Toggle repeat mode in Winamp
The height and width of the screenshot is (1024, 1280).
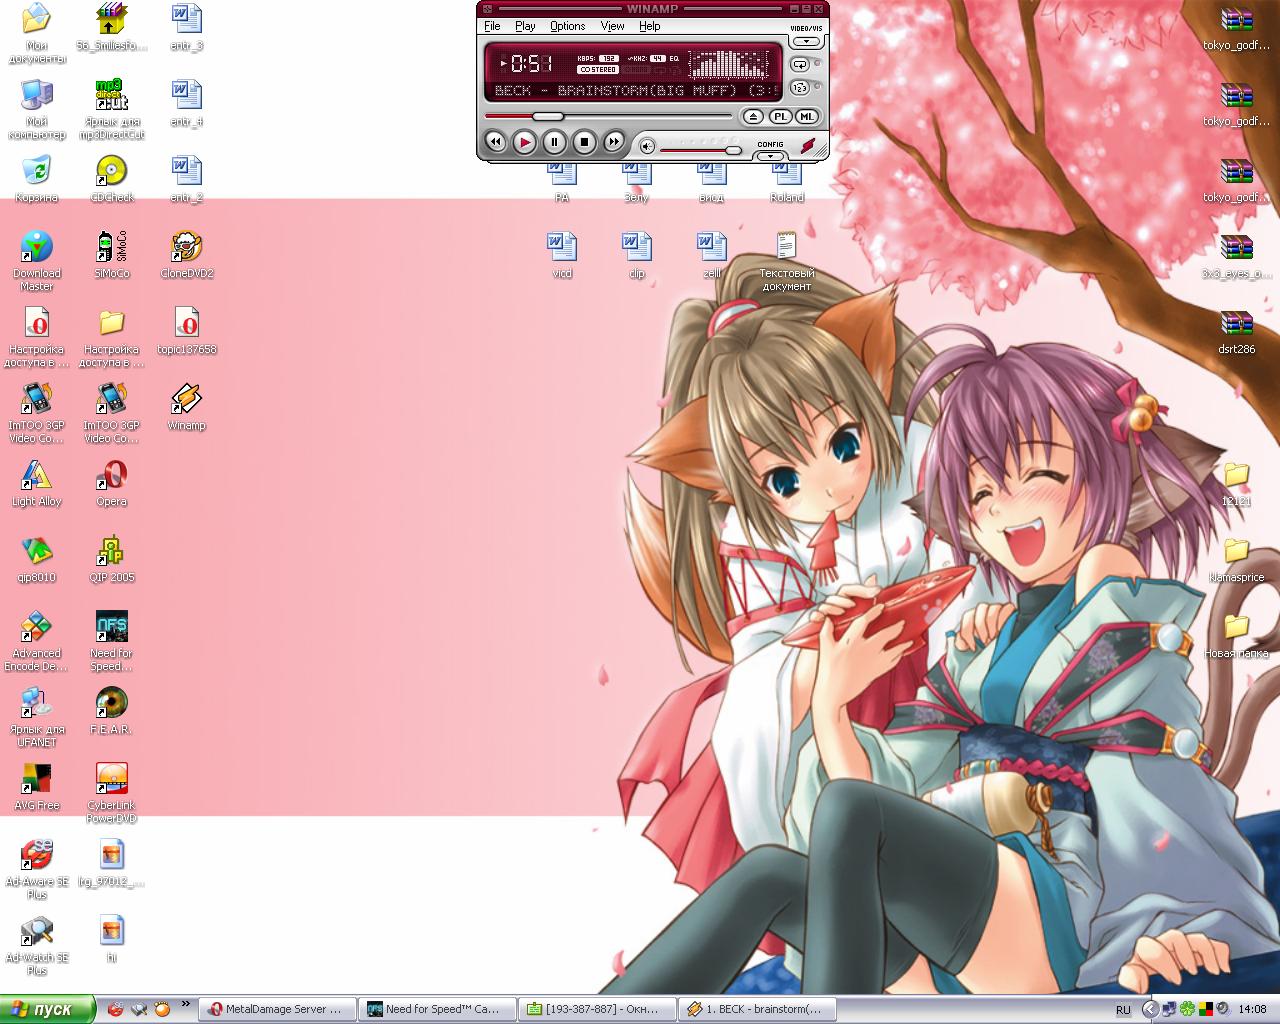point(800,64)
